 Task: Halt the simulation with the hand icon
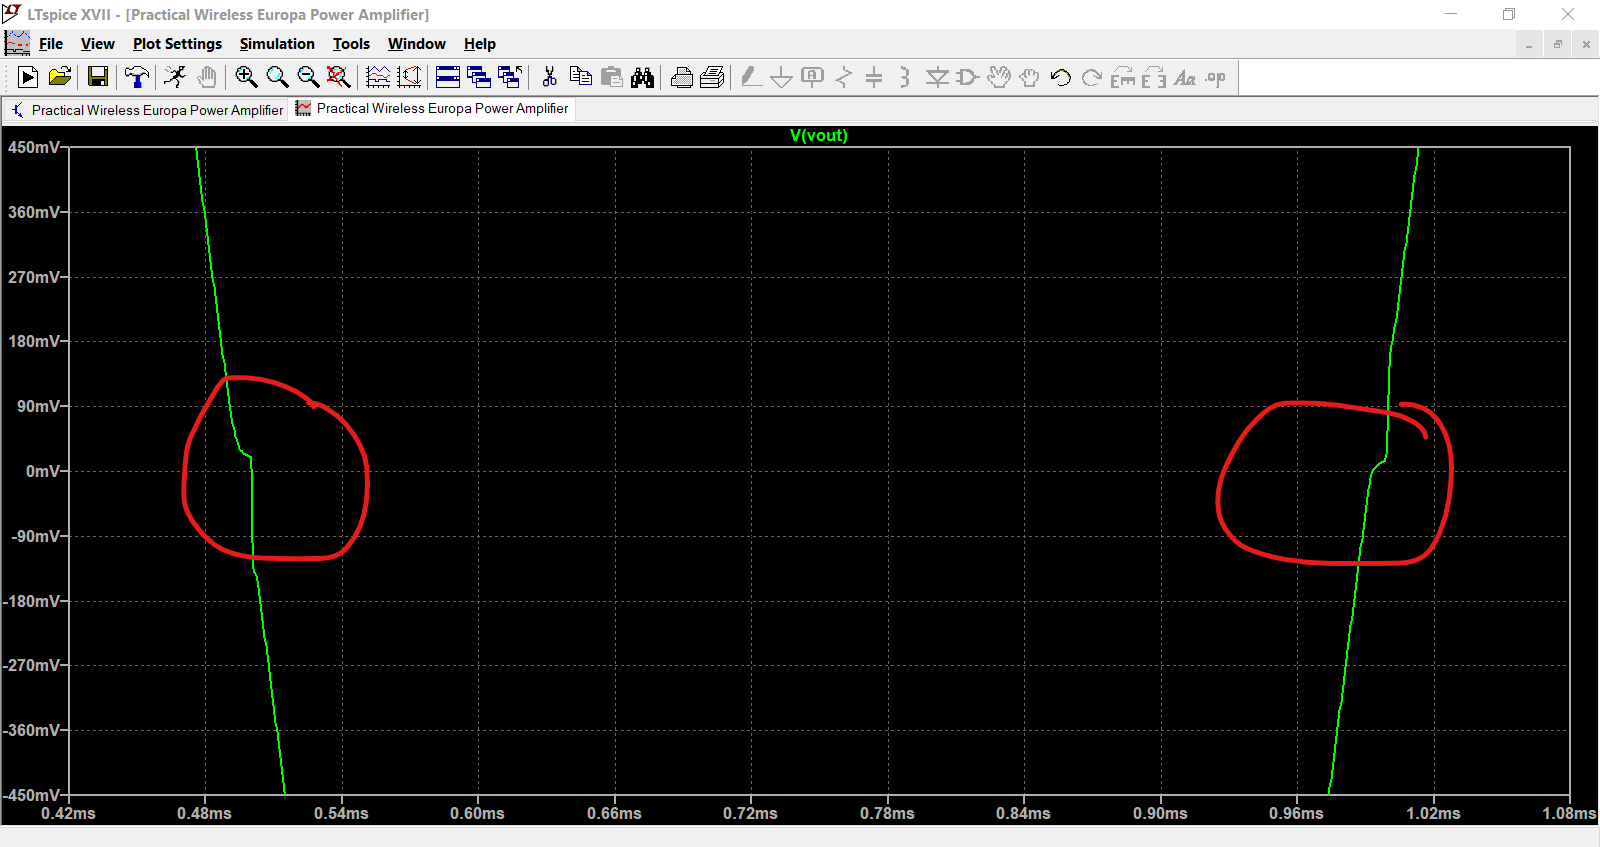click(x=207, y=77)
